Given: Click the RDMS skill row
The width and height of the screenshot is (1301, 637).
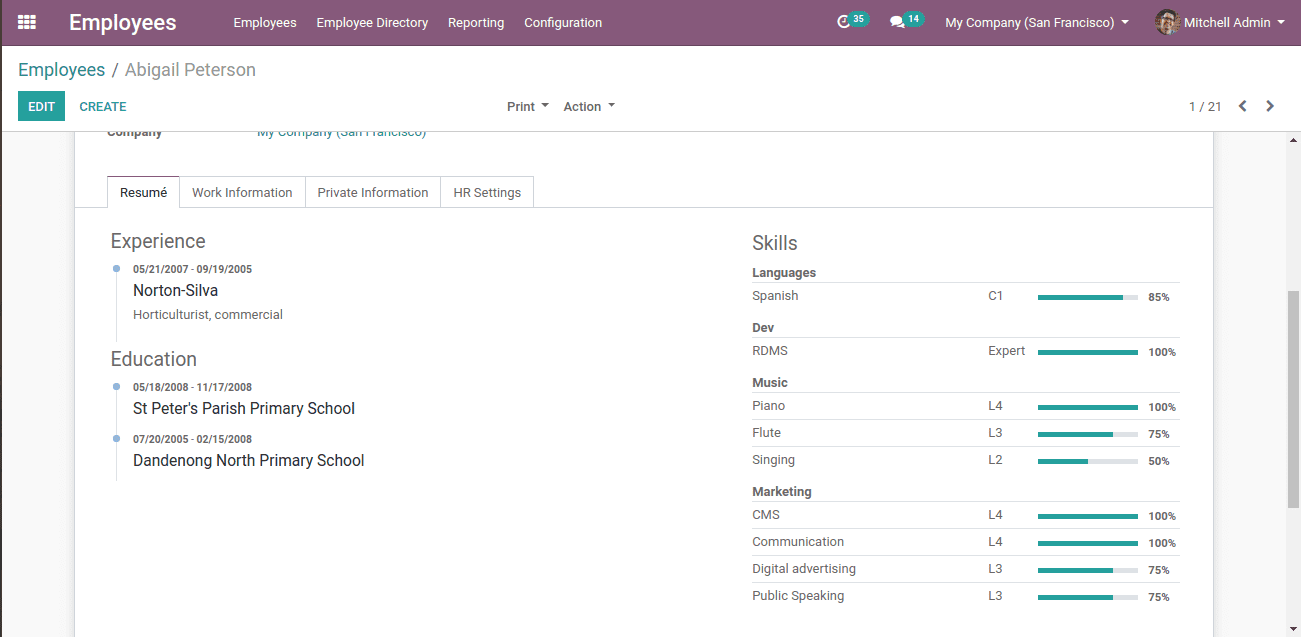Looking at the screenshot, I should click(x=965, y=351).
